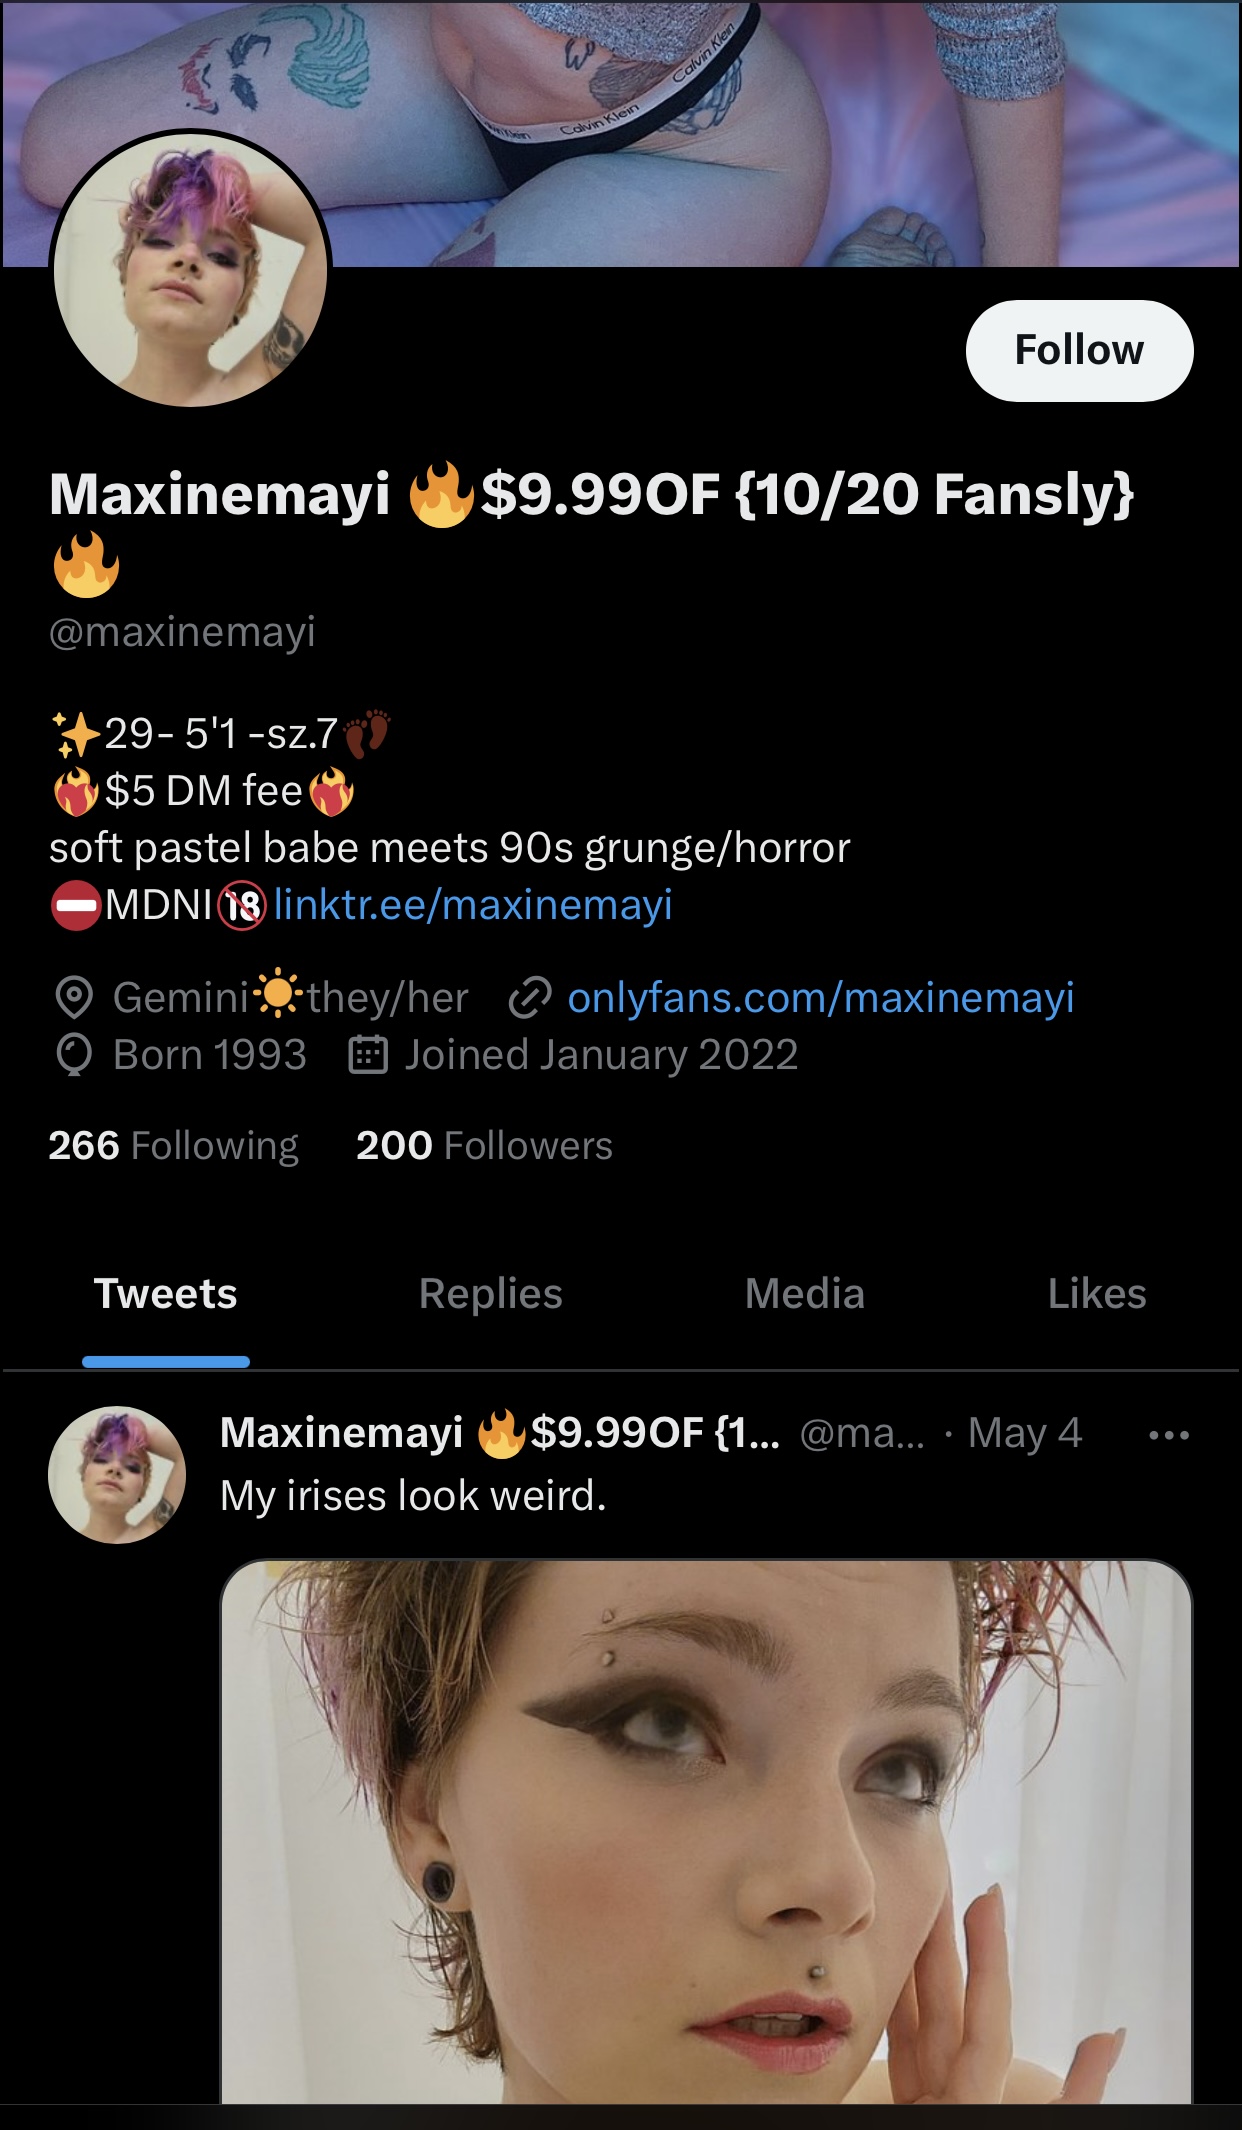This screenshot has width=1242, height=2130.
Task: Click the small avatar on the tweet
Action: coord(117,1475)
